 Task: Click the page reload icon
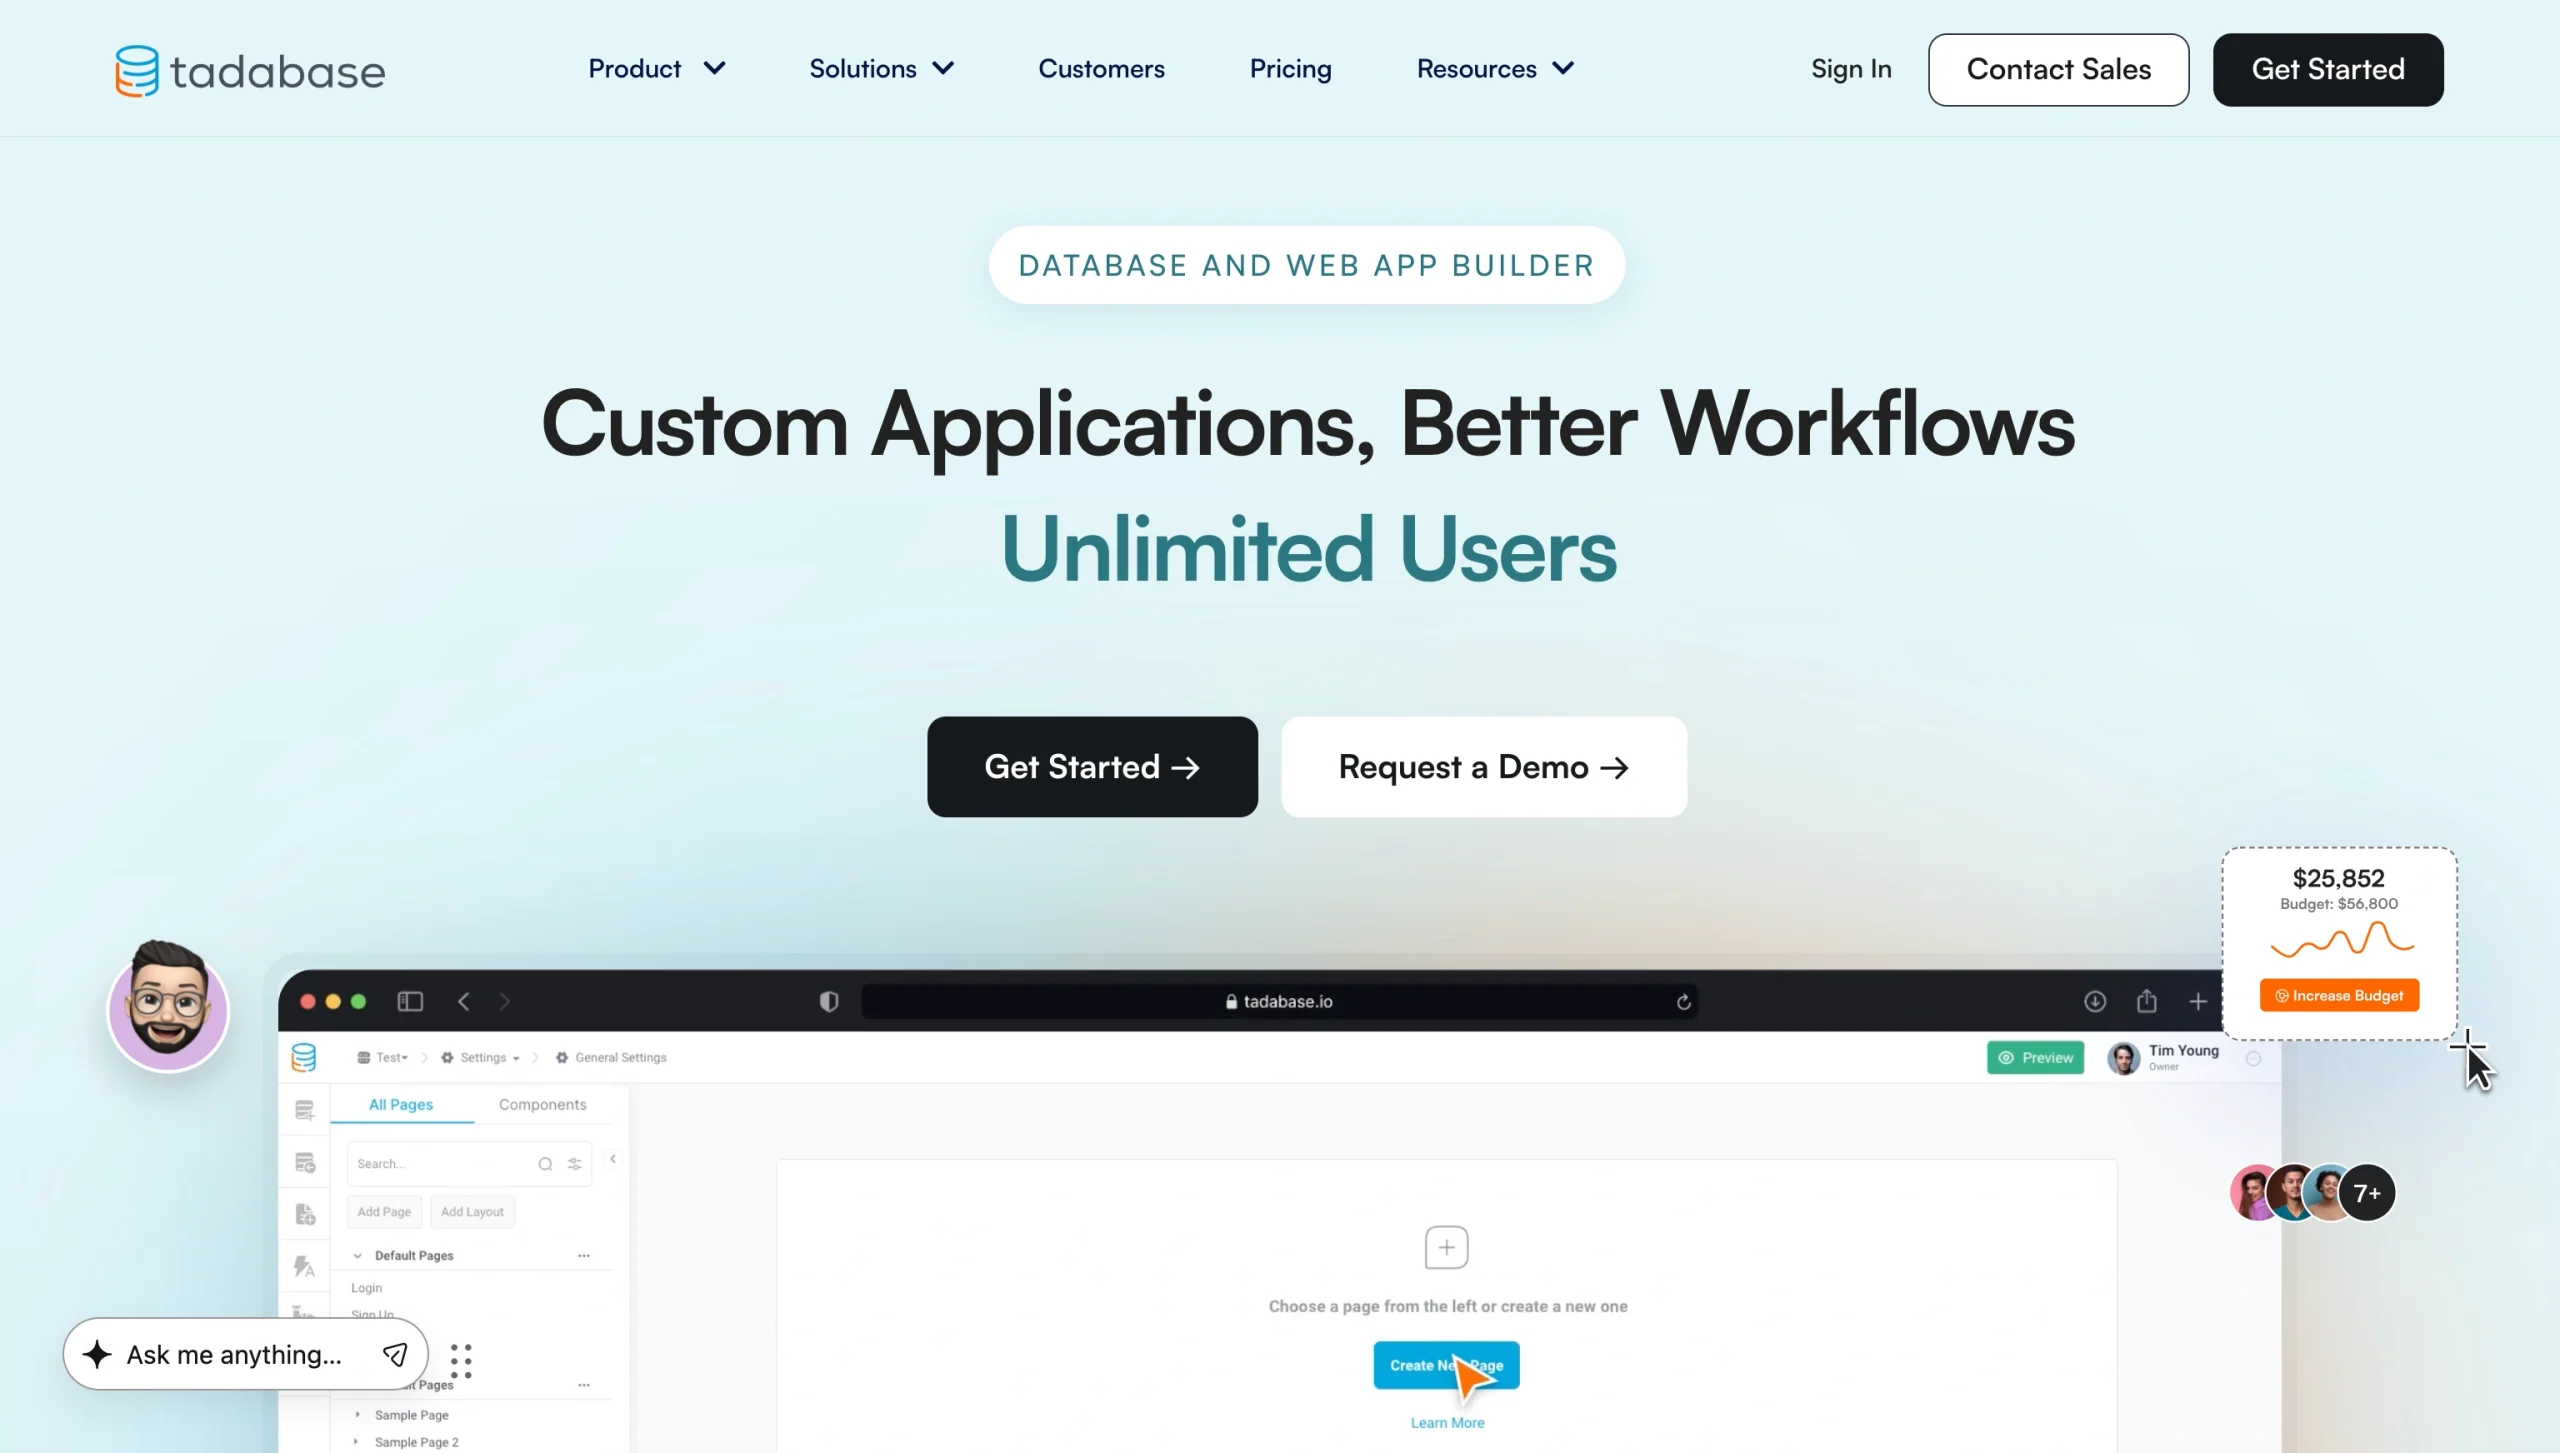[x=1684, y=1001]
